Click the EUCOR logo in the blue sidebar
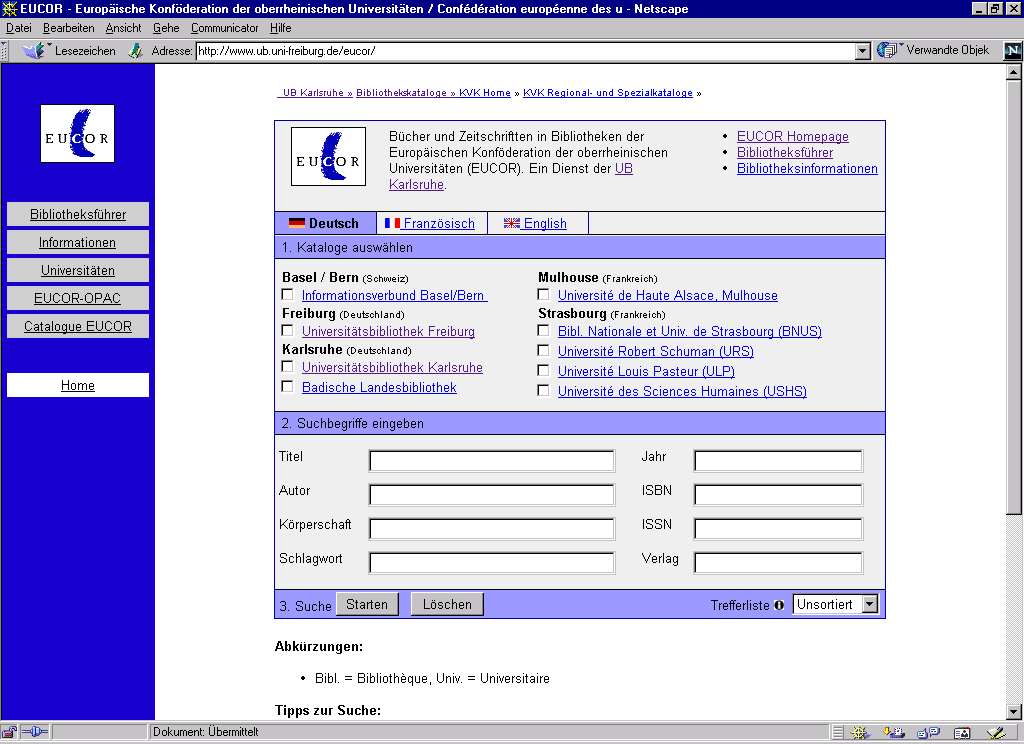The width and height of the screenshot is (1024, 744). 77,133
